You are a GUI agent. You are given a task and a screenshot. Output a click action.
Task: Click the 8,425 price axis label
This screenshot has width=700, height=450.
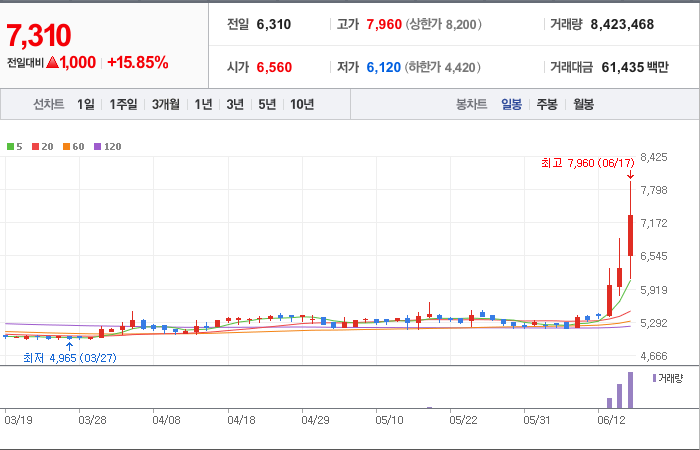pos(654,157)
